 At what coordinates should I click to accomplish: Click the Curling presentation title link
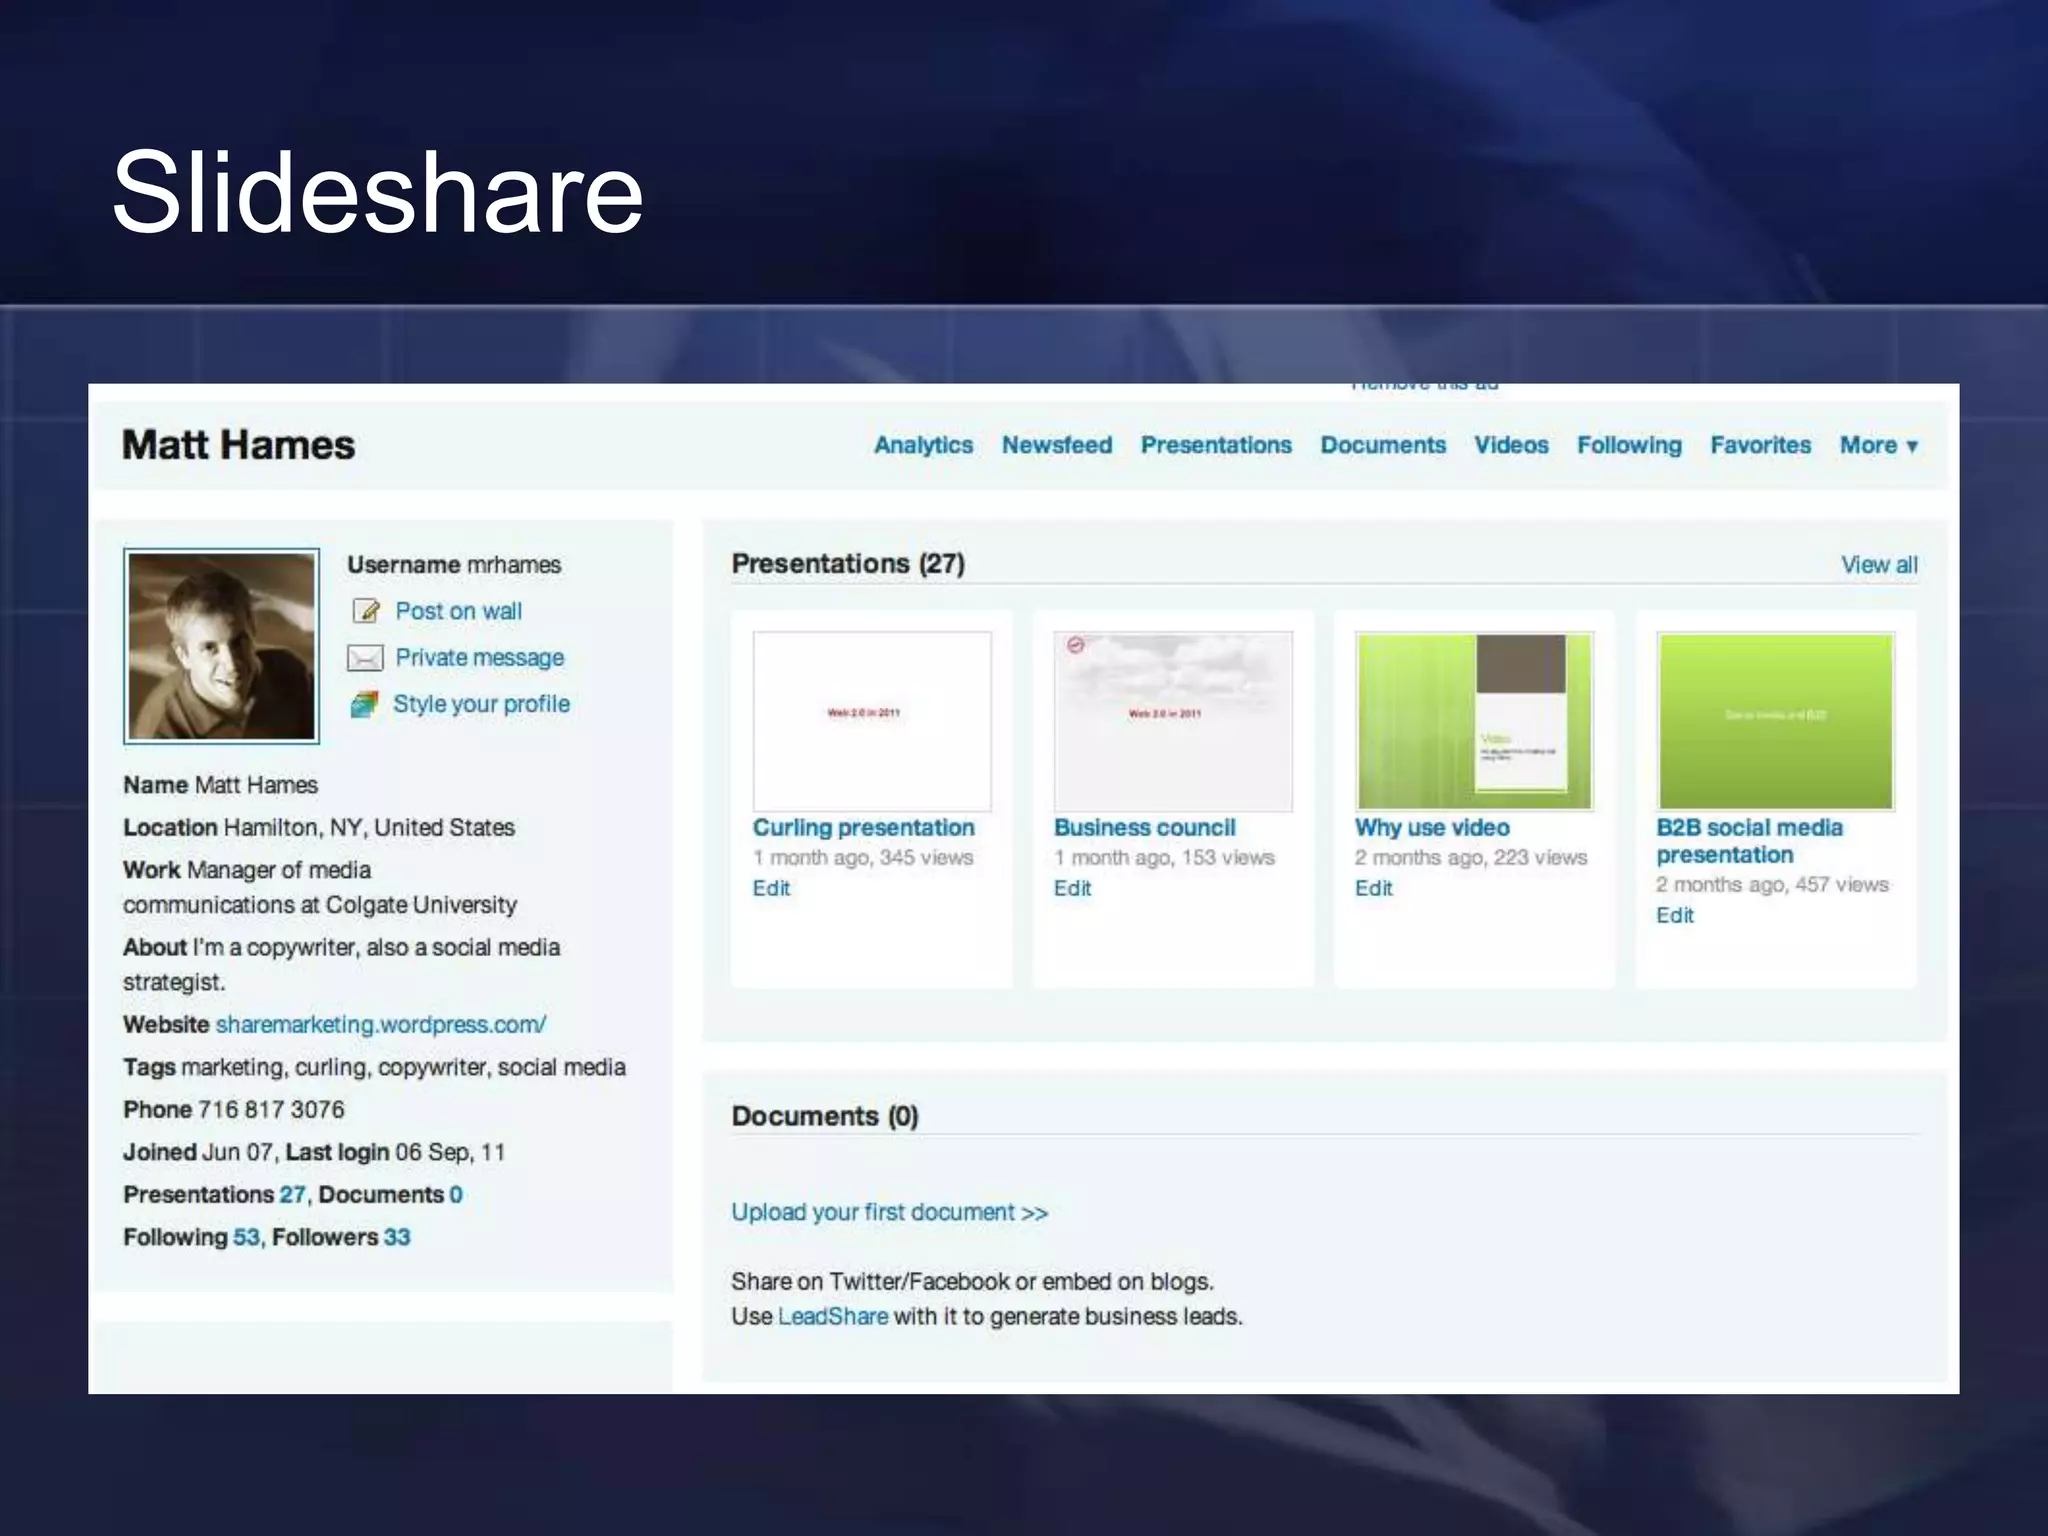coord(863,828)
